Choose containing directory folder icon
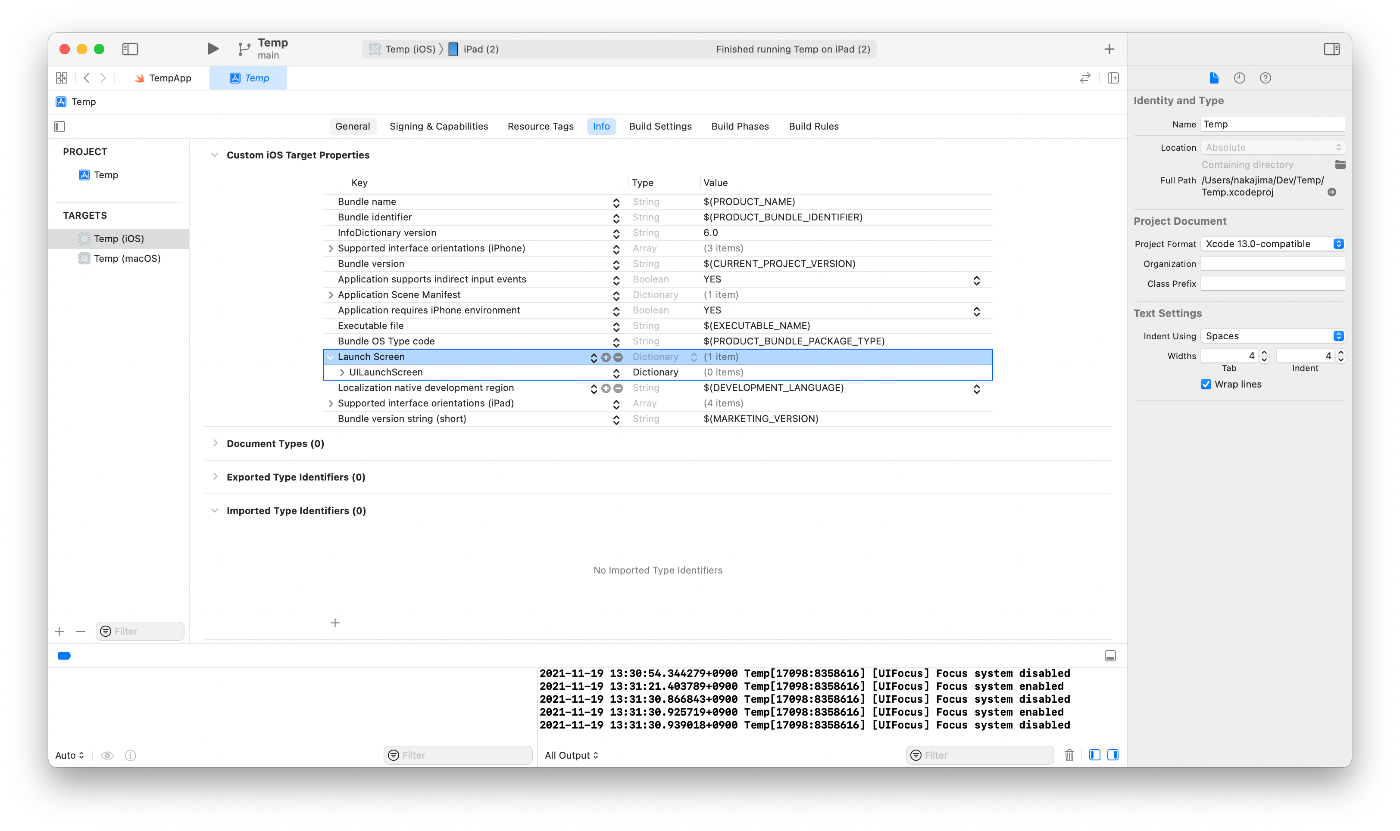Image resolution: width=1400 pixels, height=831 pixels. (1340, 164)
